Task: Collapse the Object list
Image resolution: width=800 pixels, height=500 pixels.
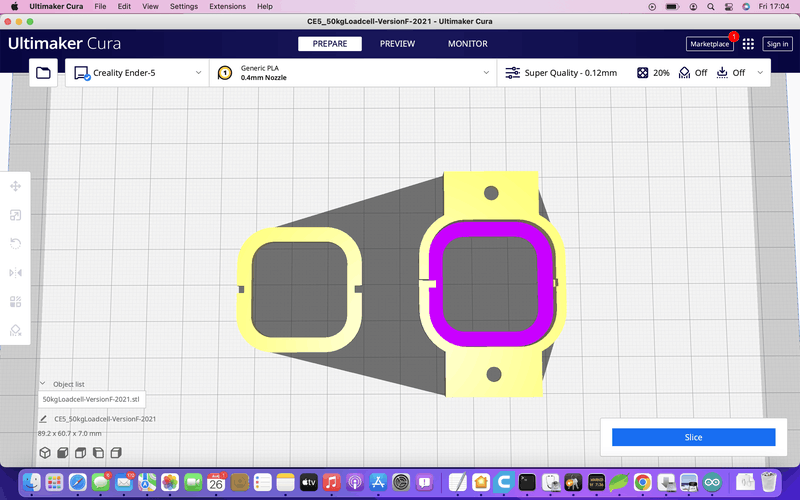Action: click(x=43, y=383)
